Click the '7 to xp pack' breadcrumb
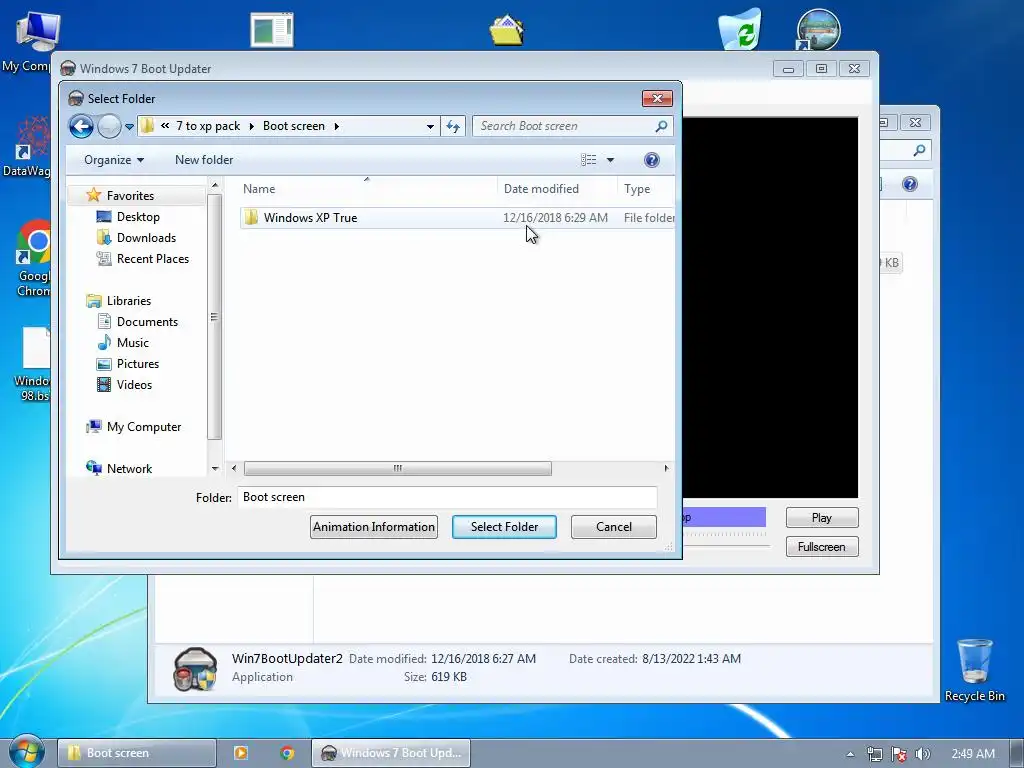This screenshot has height=768, width=1024. (208, 126)
